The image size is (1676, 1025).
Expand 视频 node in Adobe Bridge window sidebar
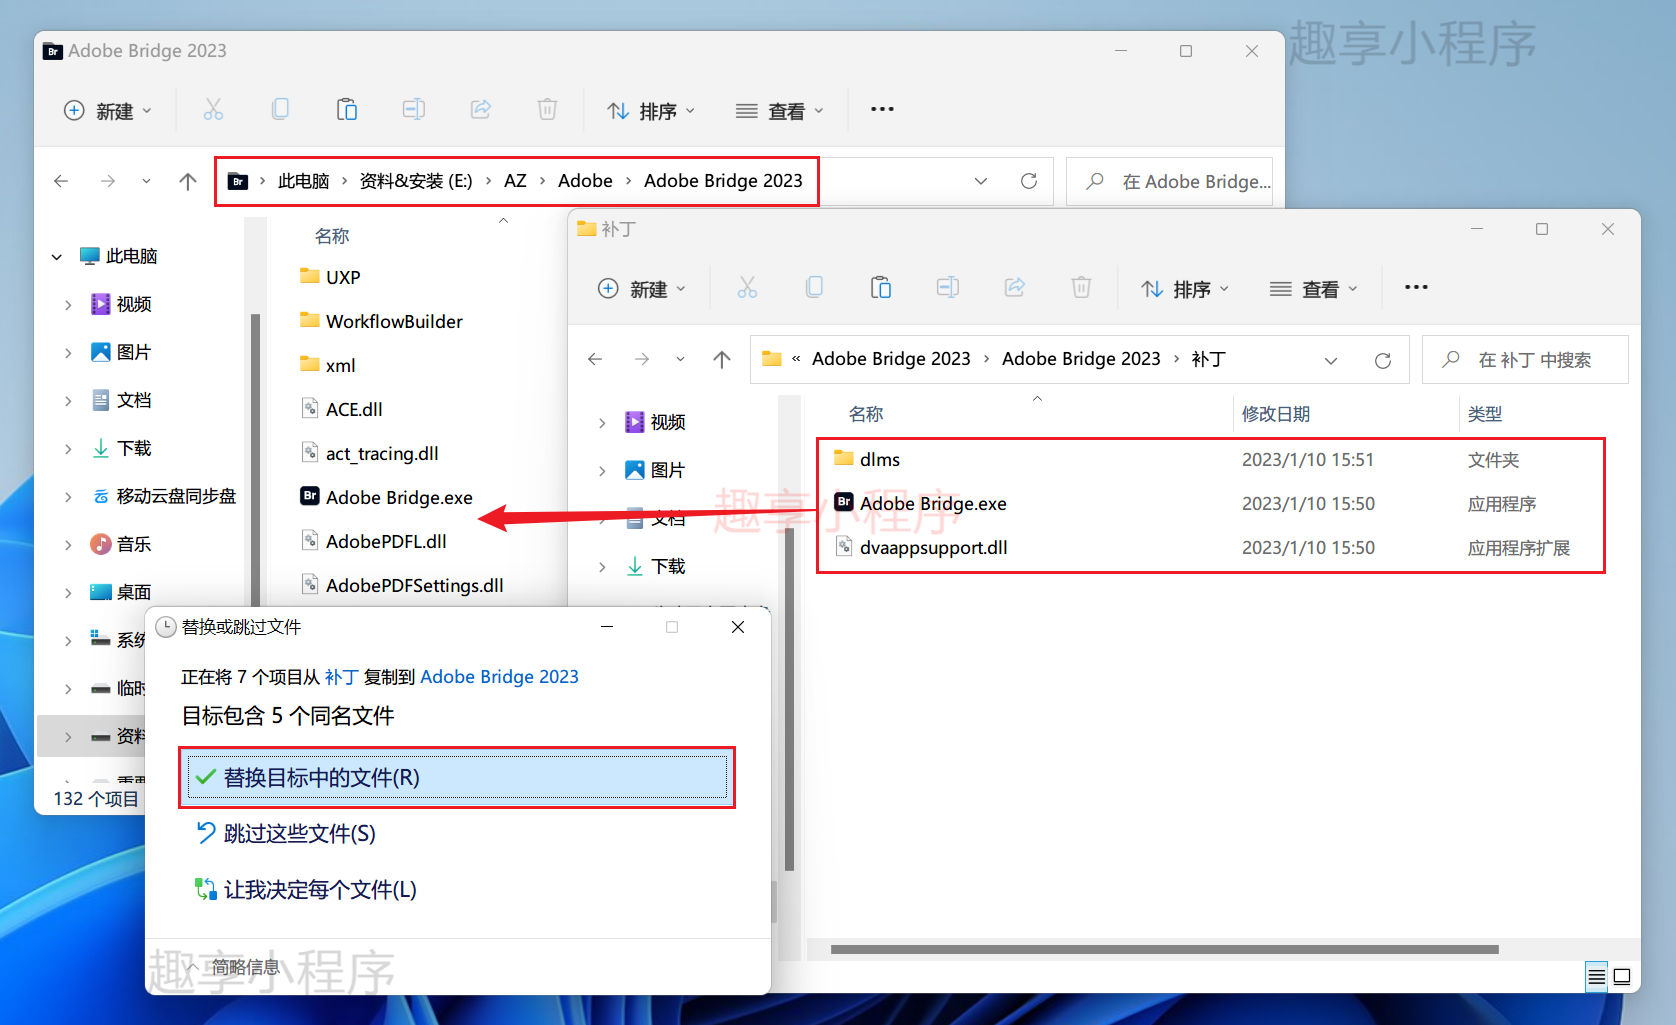click(68, 305)
